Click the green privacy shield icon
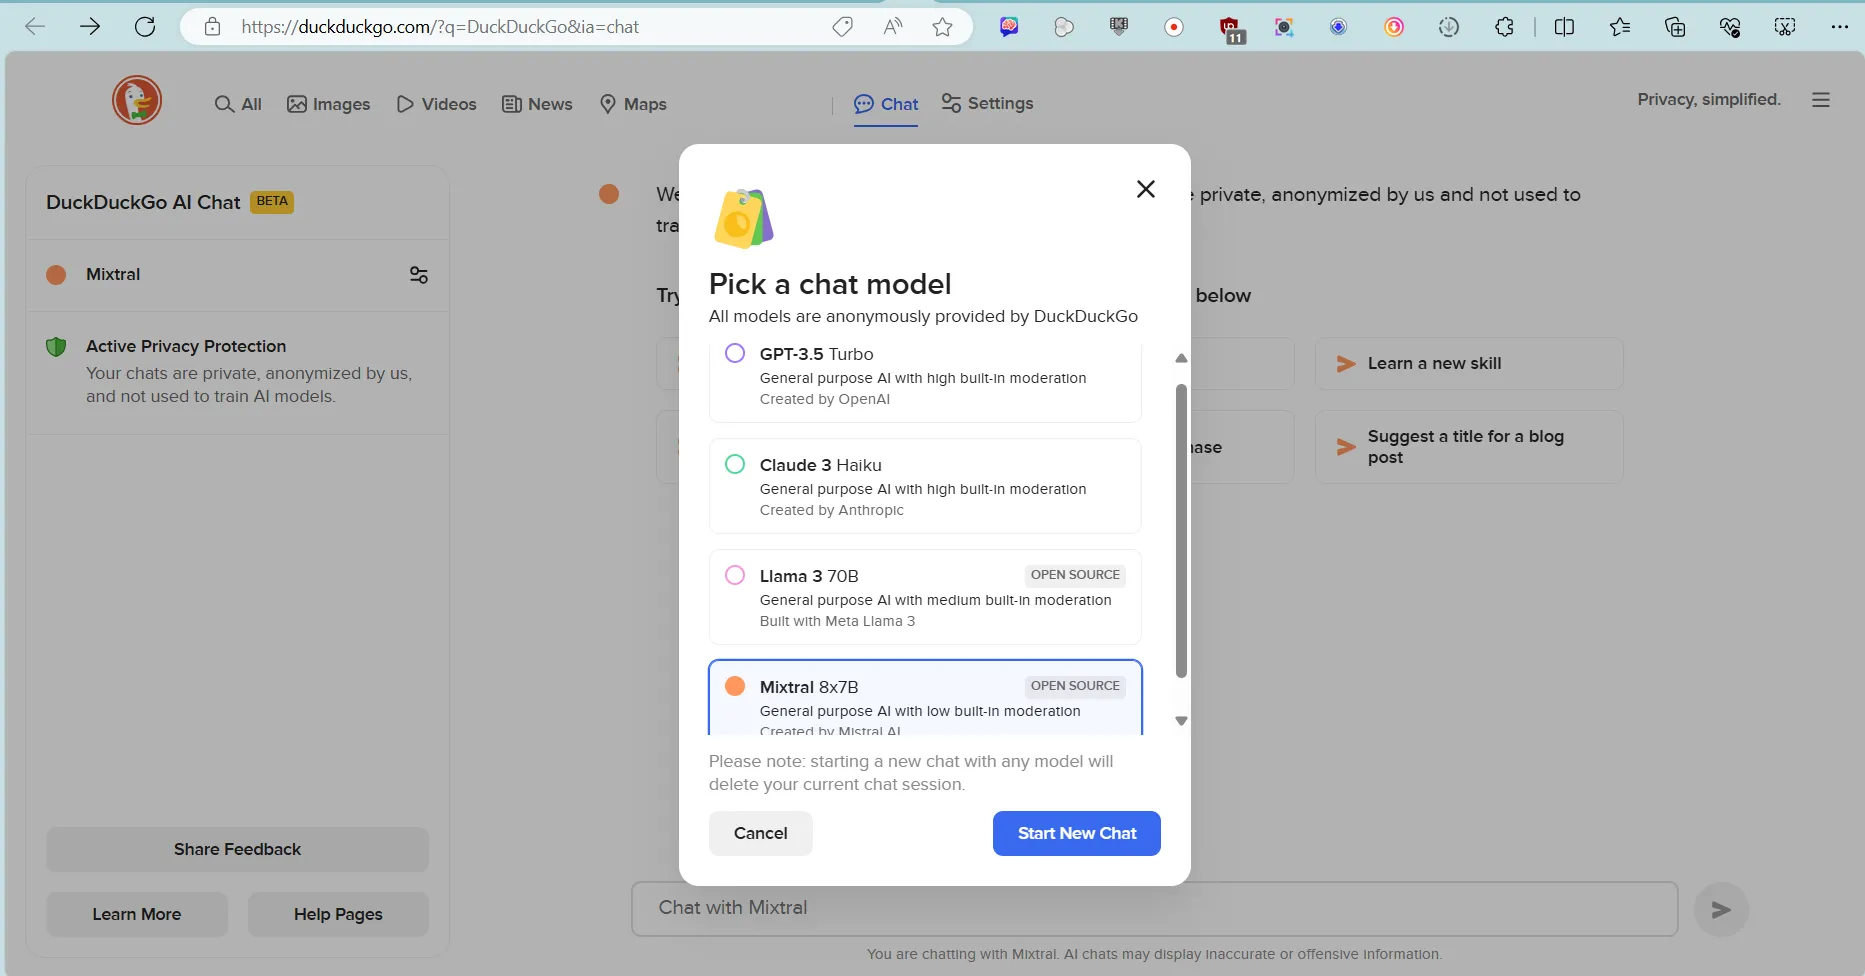This screenshot has height=976, width=1865. coord(56,347)
